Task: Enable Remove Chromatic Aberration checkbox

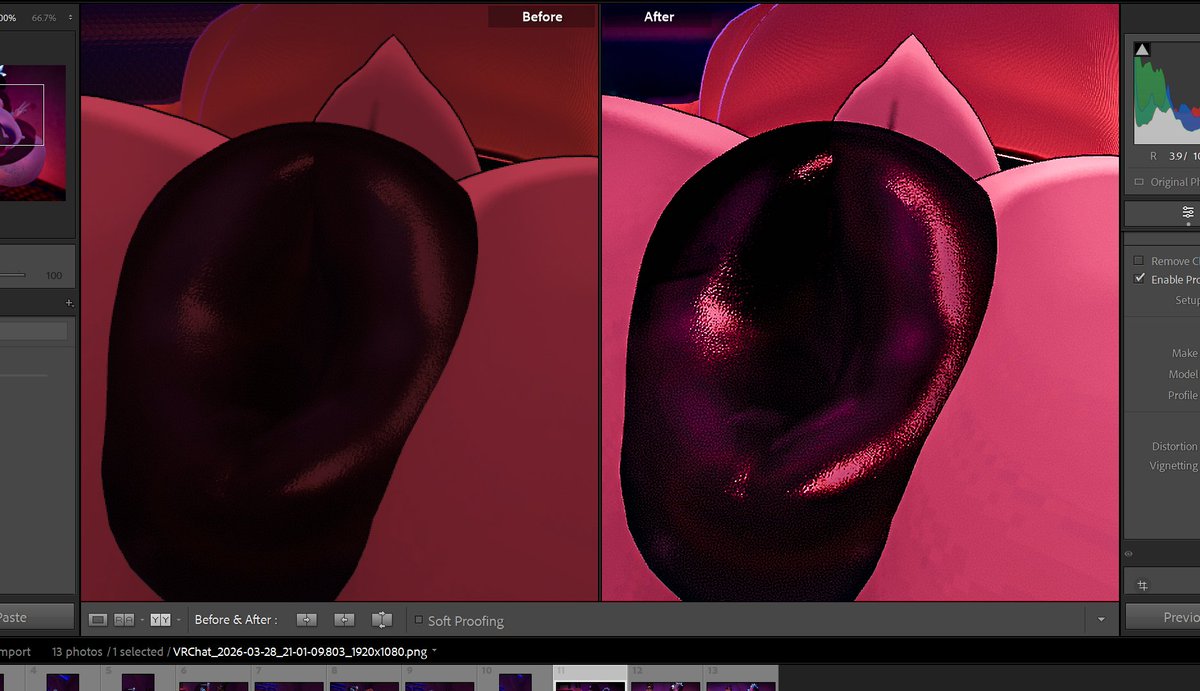Action: pos(1138,261)
